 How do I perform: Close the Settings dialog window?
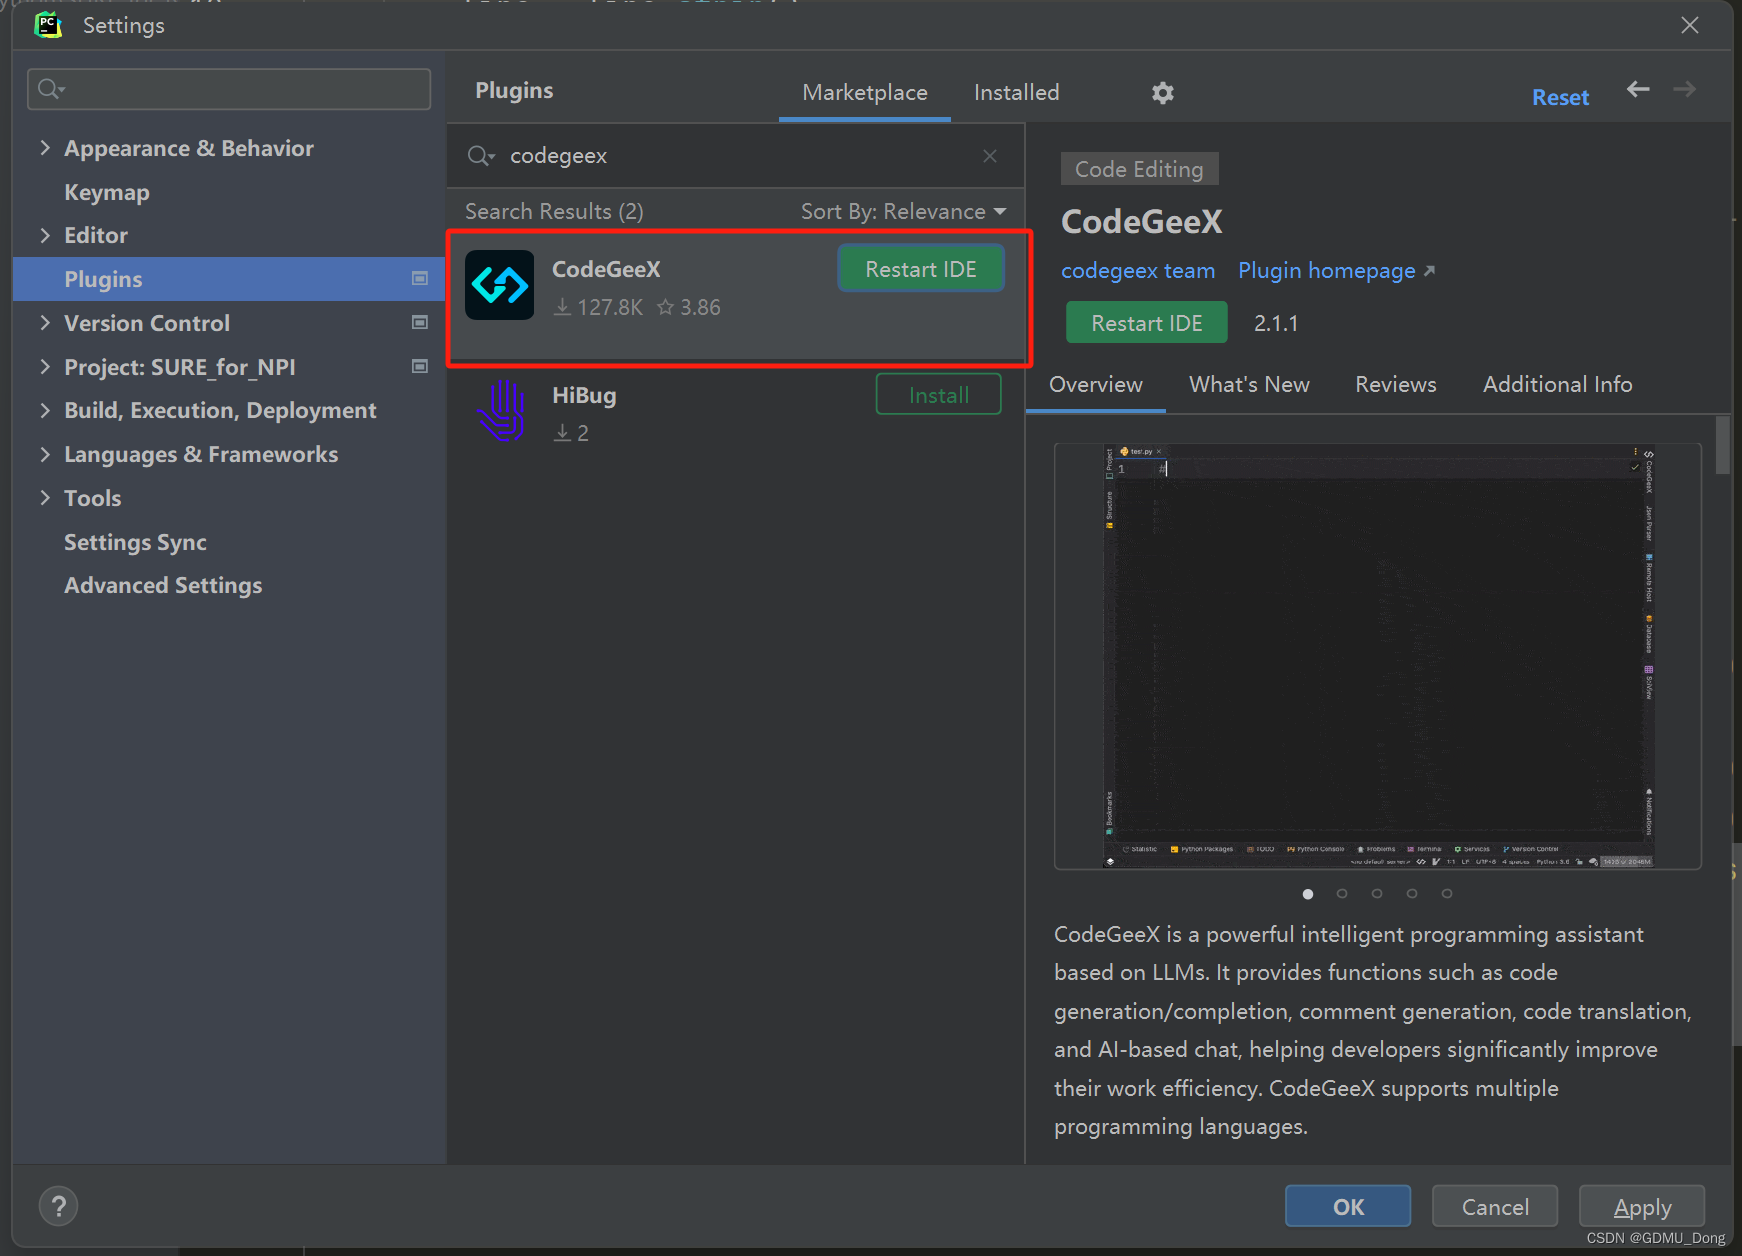(1690, 25)
